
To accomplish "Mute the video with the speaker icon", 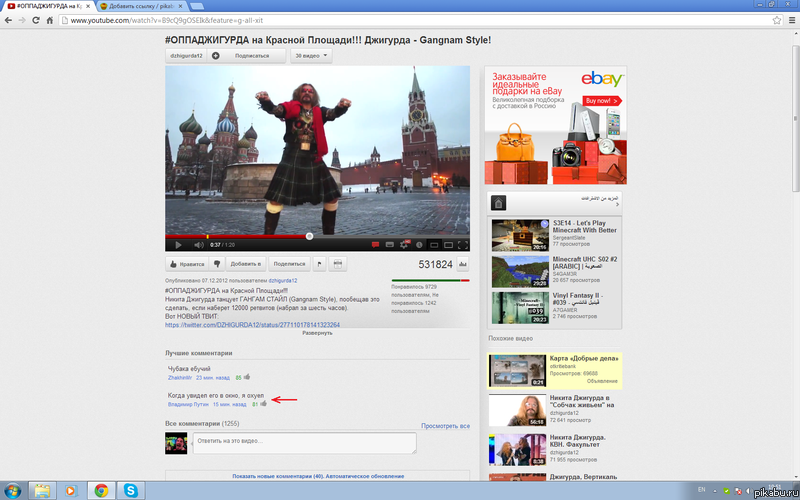I will pyautogui.click(x=199, y=245).
